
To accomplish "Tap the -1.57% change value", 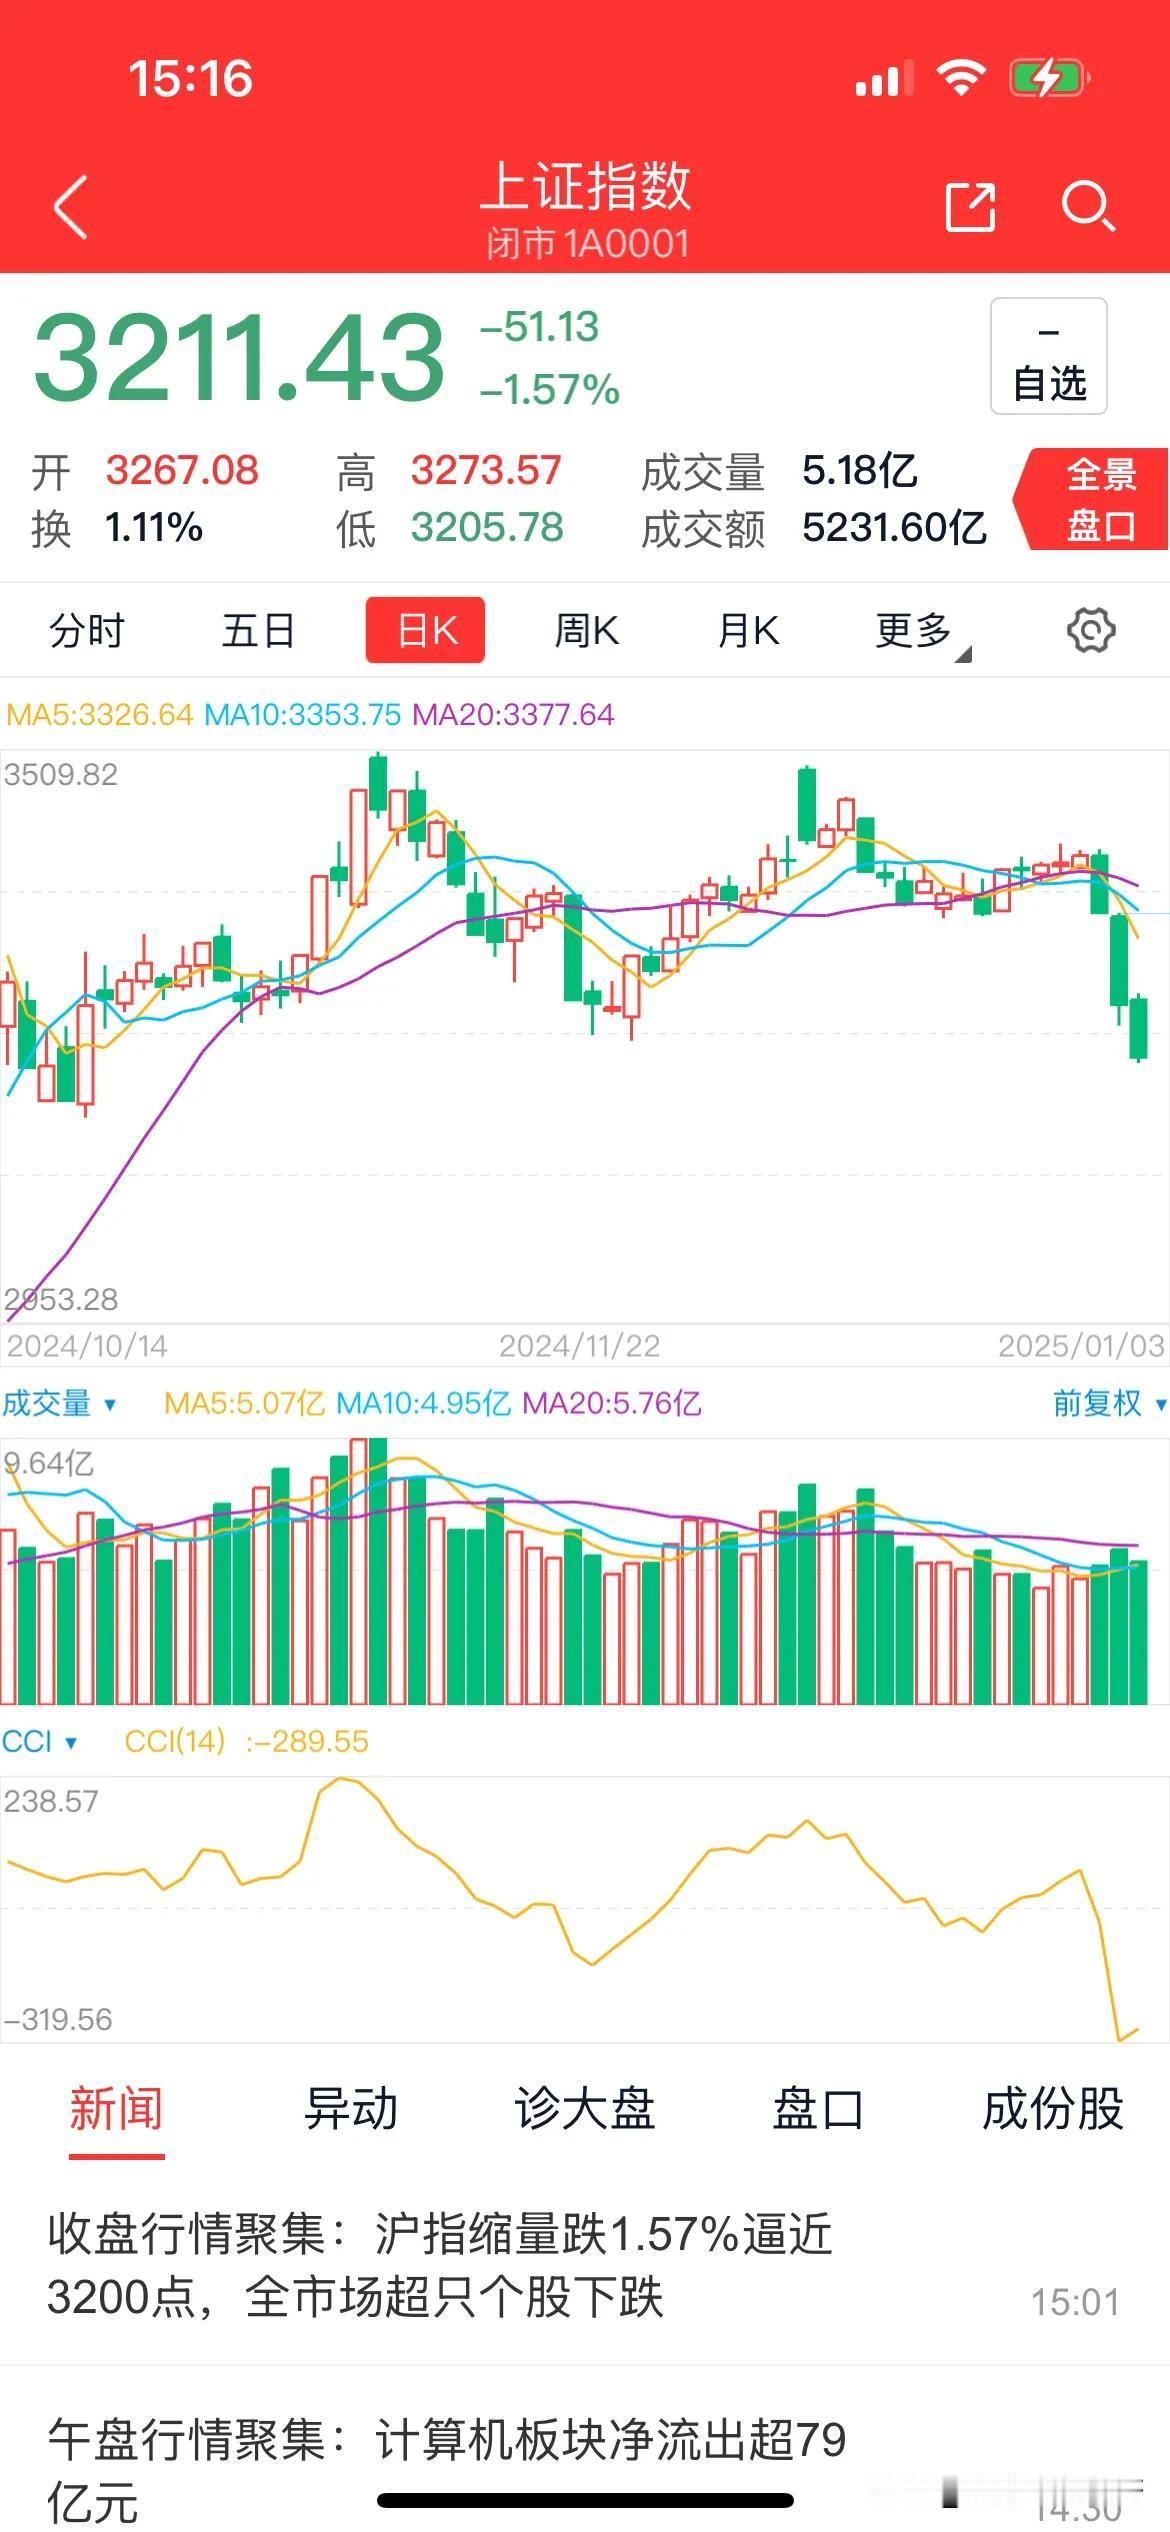I will 550,389.
